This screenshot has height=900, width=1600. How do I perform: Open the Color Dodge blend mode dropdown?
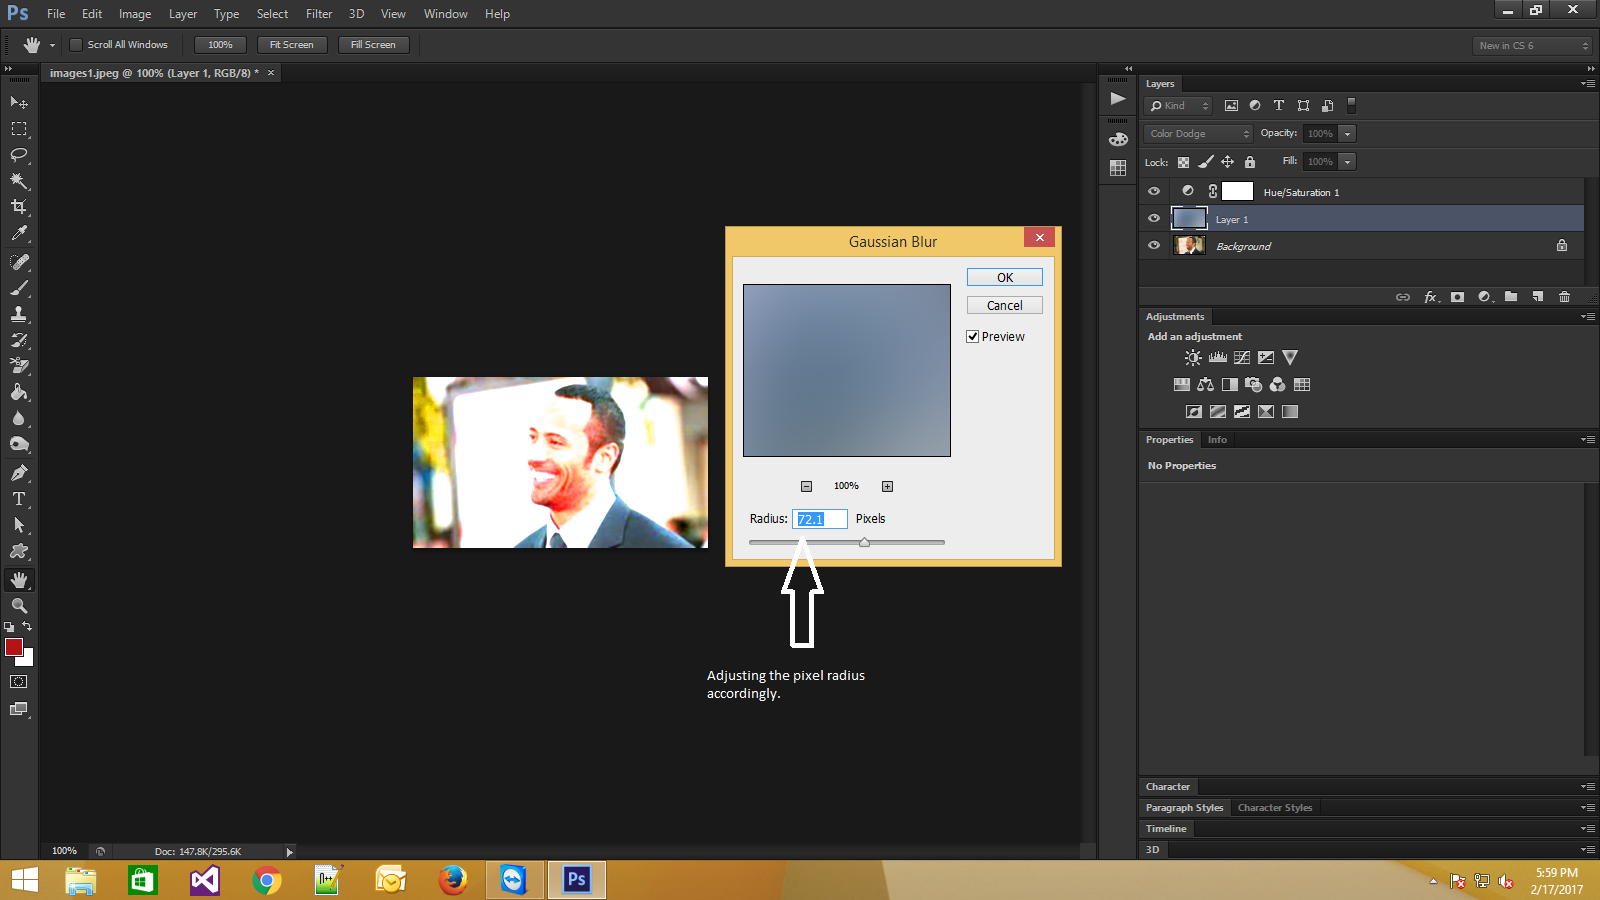[1198, 133]
